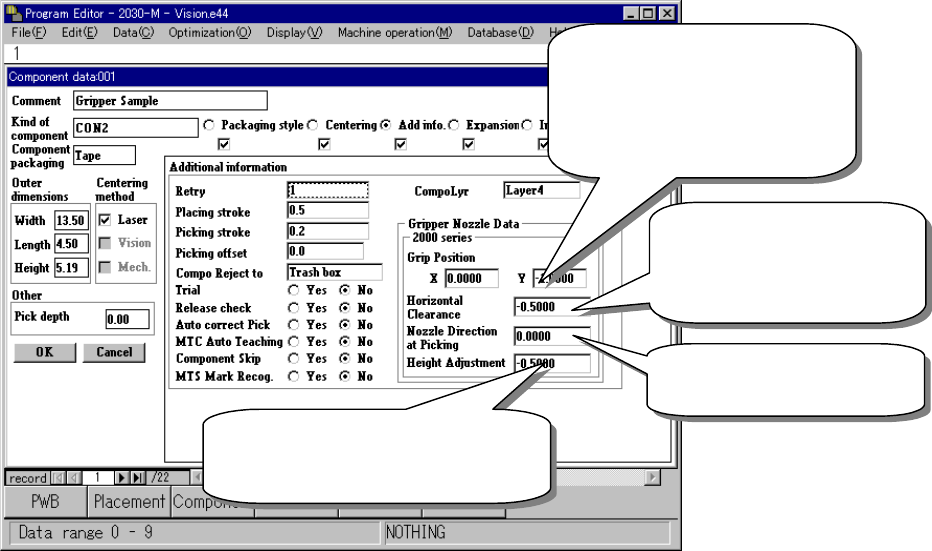
Task: Click the Grip Position X field
Action: pos(472,278)
